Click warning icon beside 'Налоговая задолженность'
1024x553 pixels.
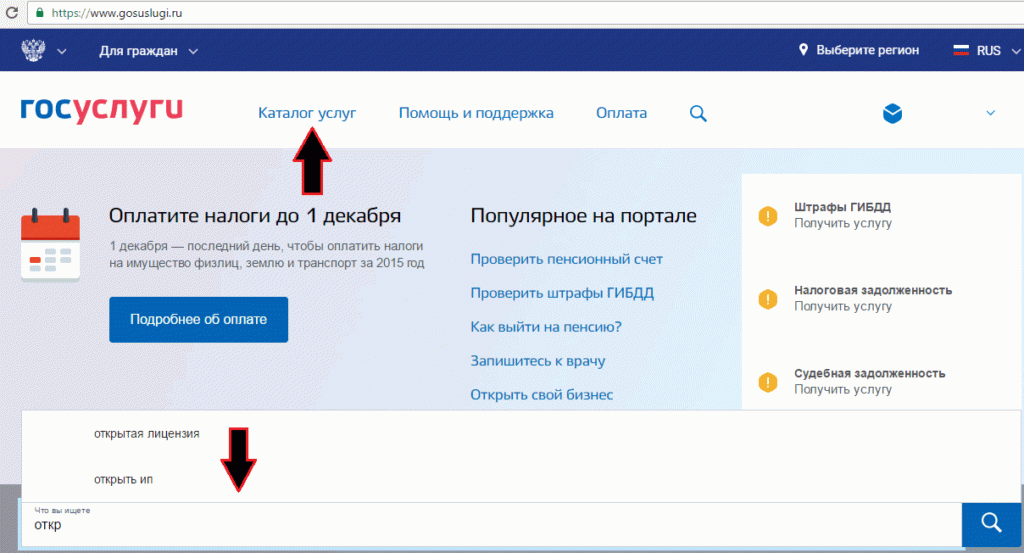pyautogui.click(x=768, y=299)
